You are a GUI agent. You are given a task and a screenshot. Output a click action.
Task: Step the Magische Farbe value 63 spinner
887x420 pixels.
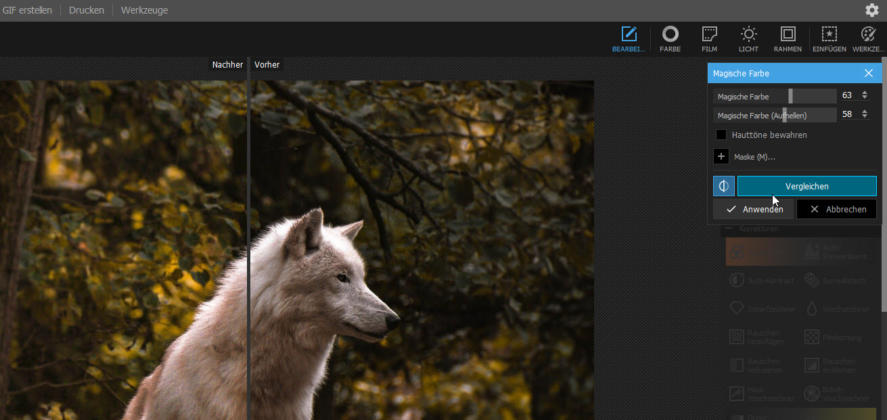[864, 96]
